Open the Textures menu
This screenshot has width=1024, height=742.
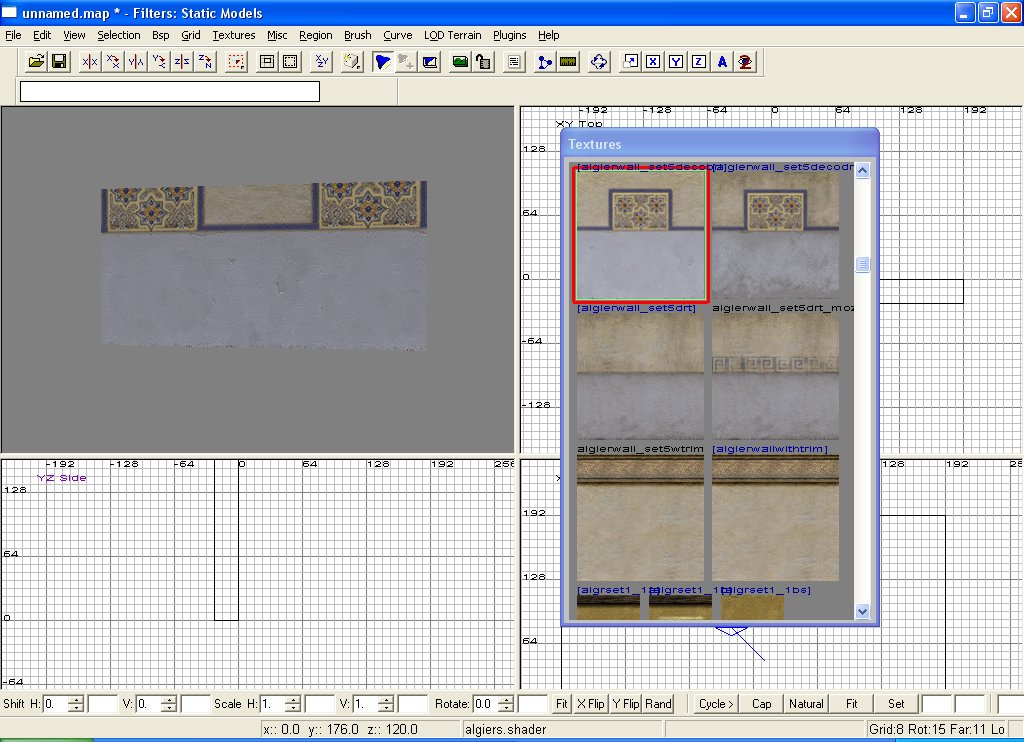(x=233, y=35)
